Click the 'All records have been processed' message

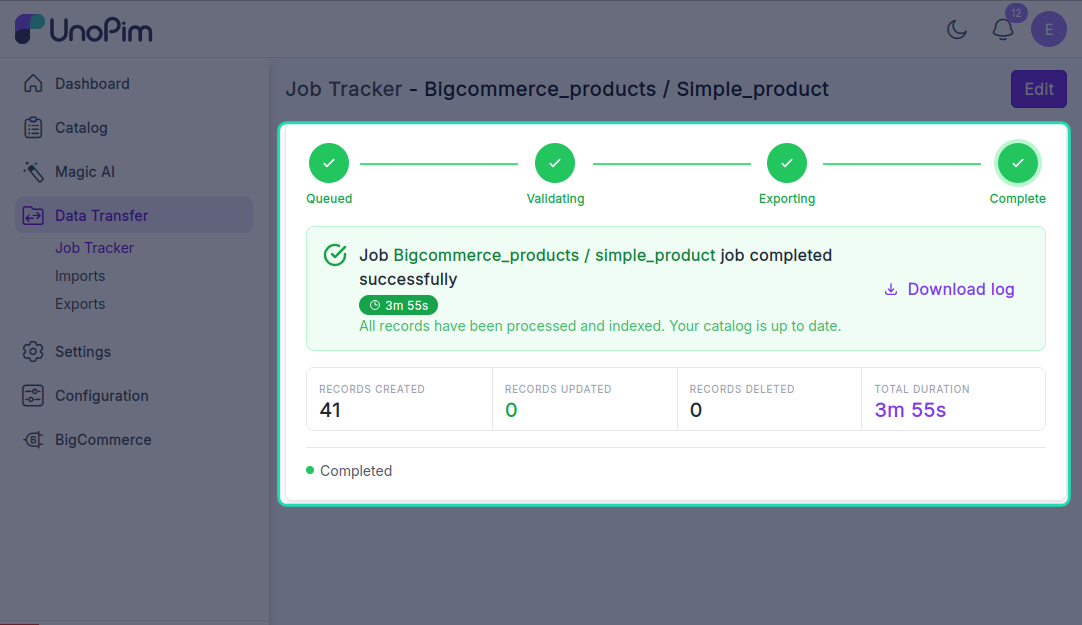click(600, 326)
